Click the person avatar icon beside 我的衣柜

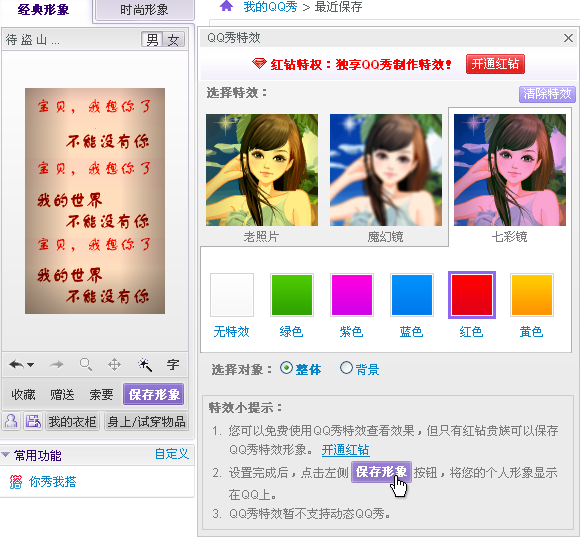click(x=11, y=421)
